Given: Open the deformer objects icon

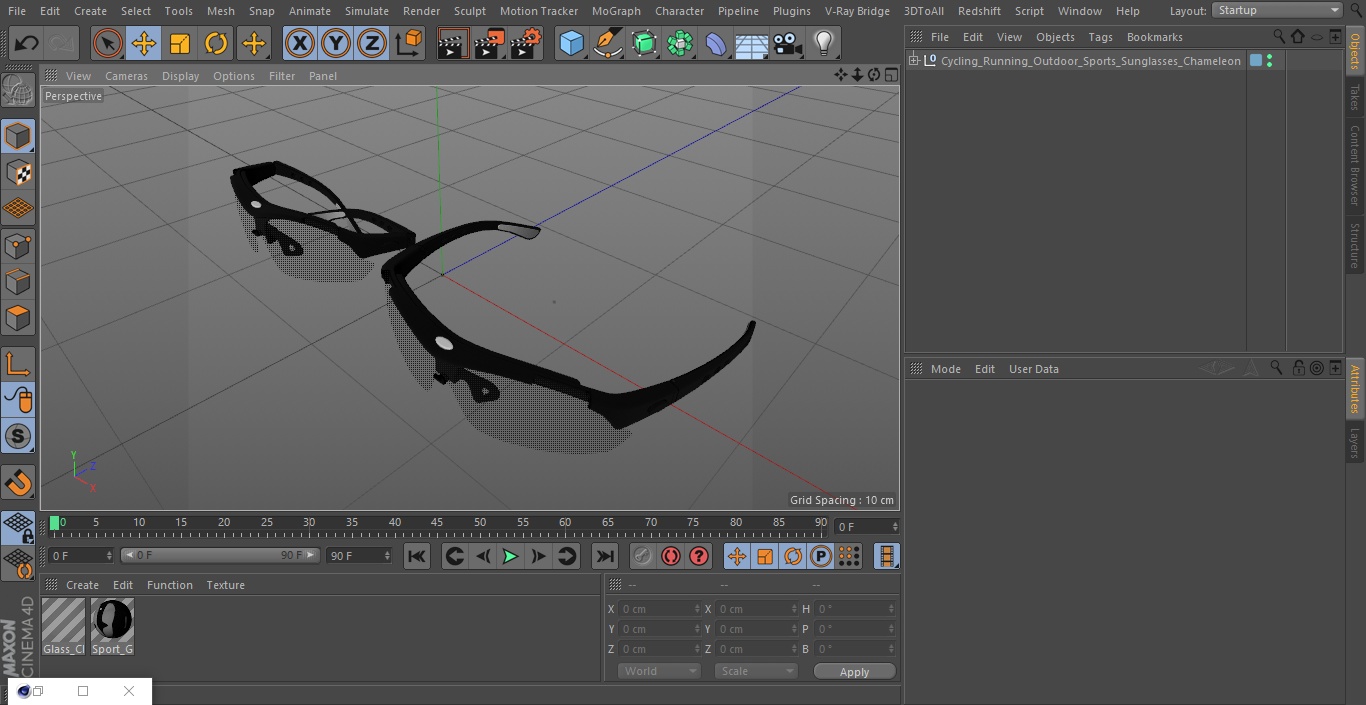Looking at the screenshot, I should 716,44.
